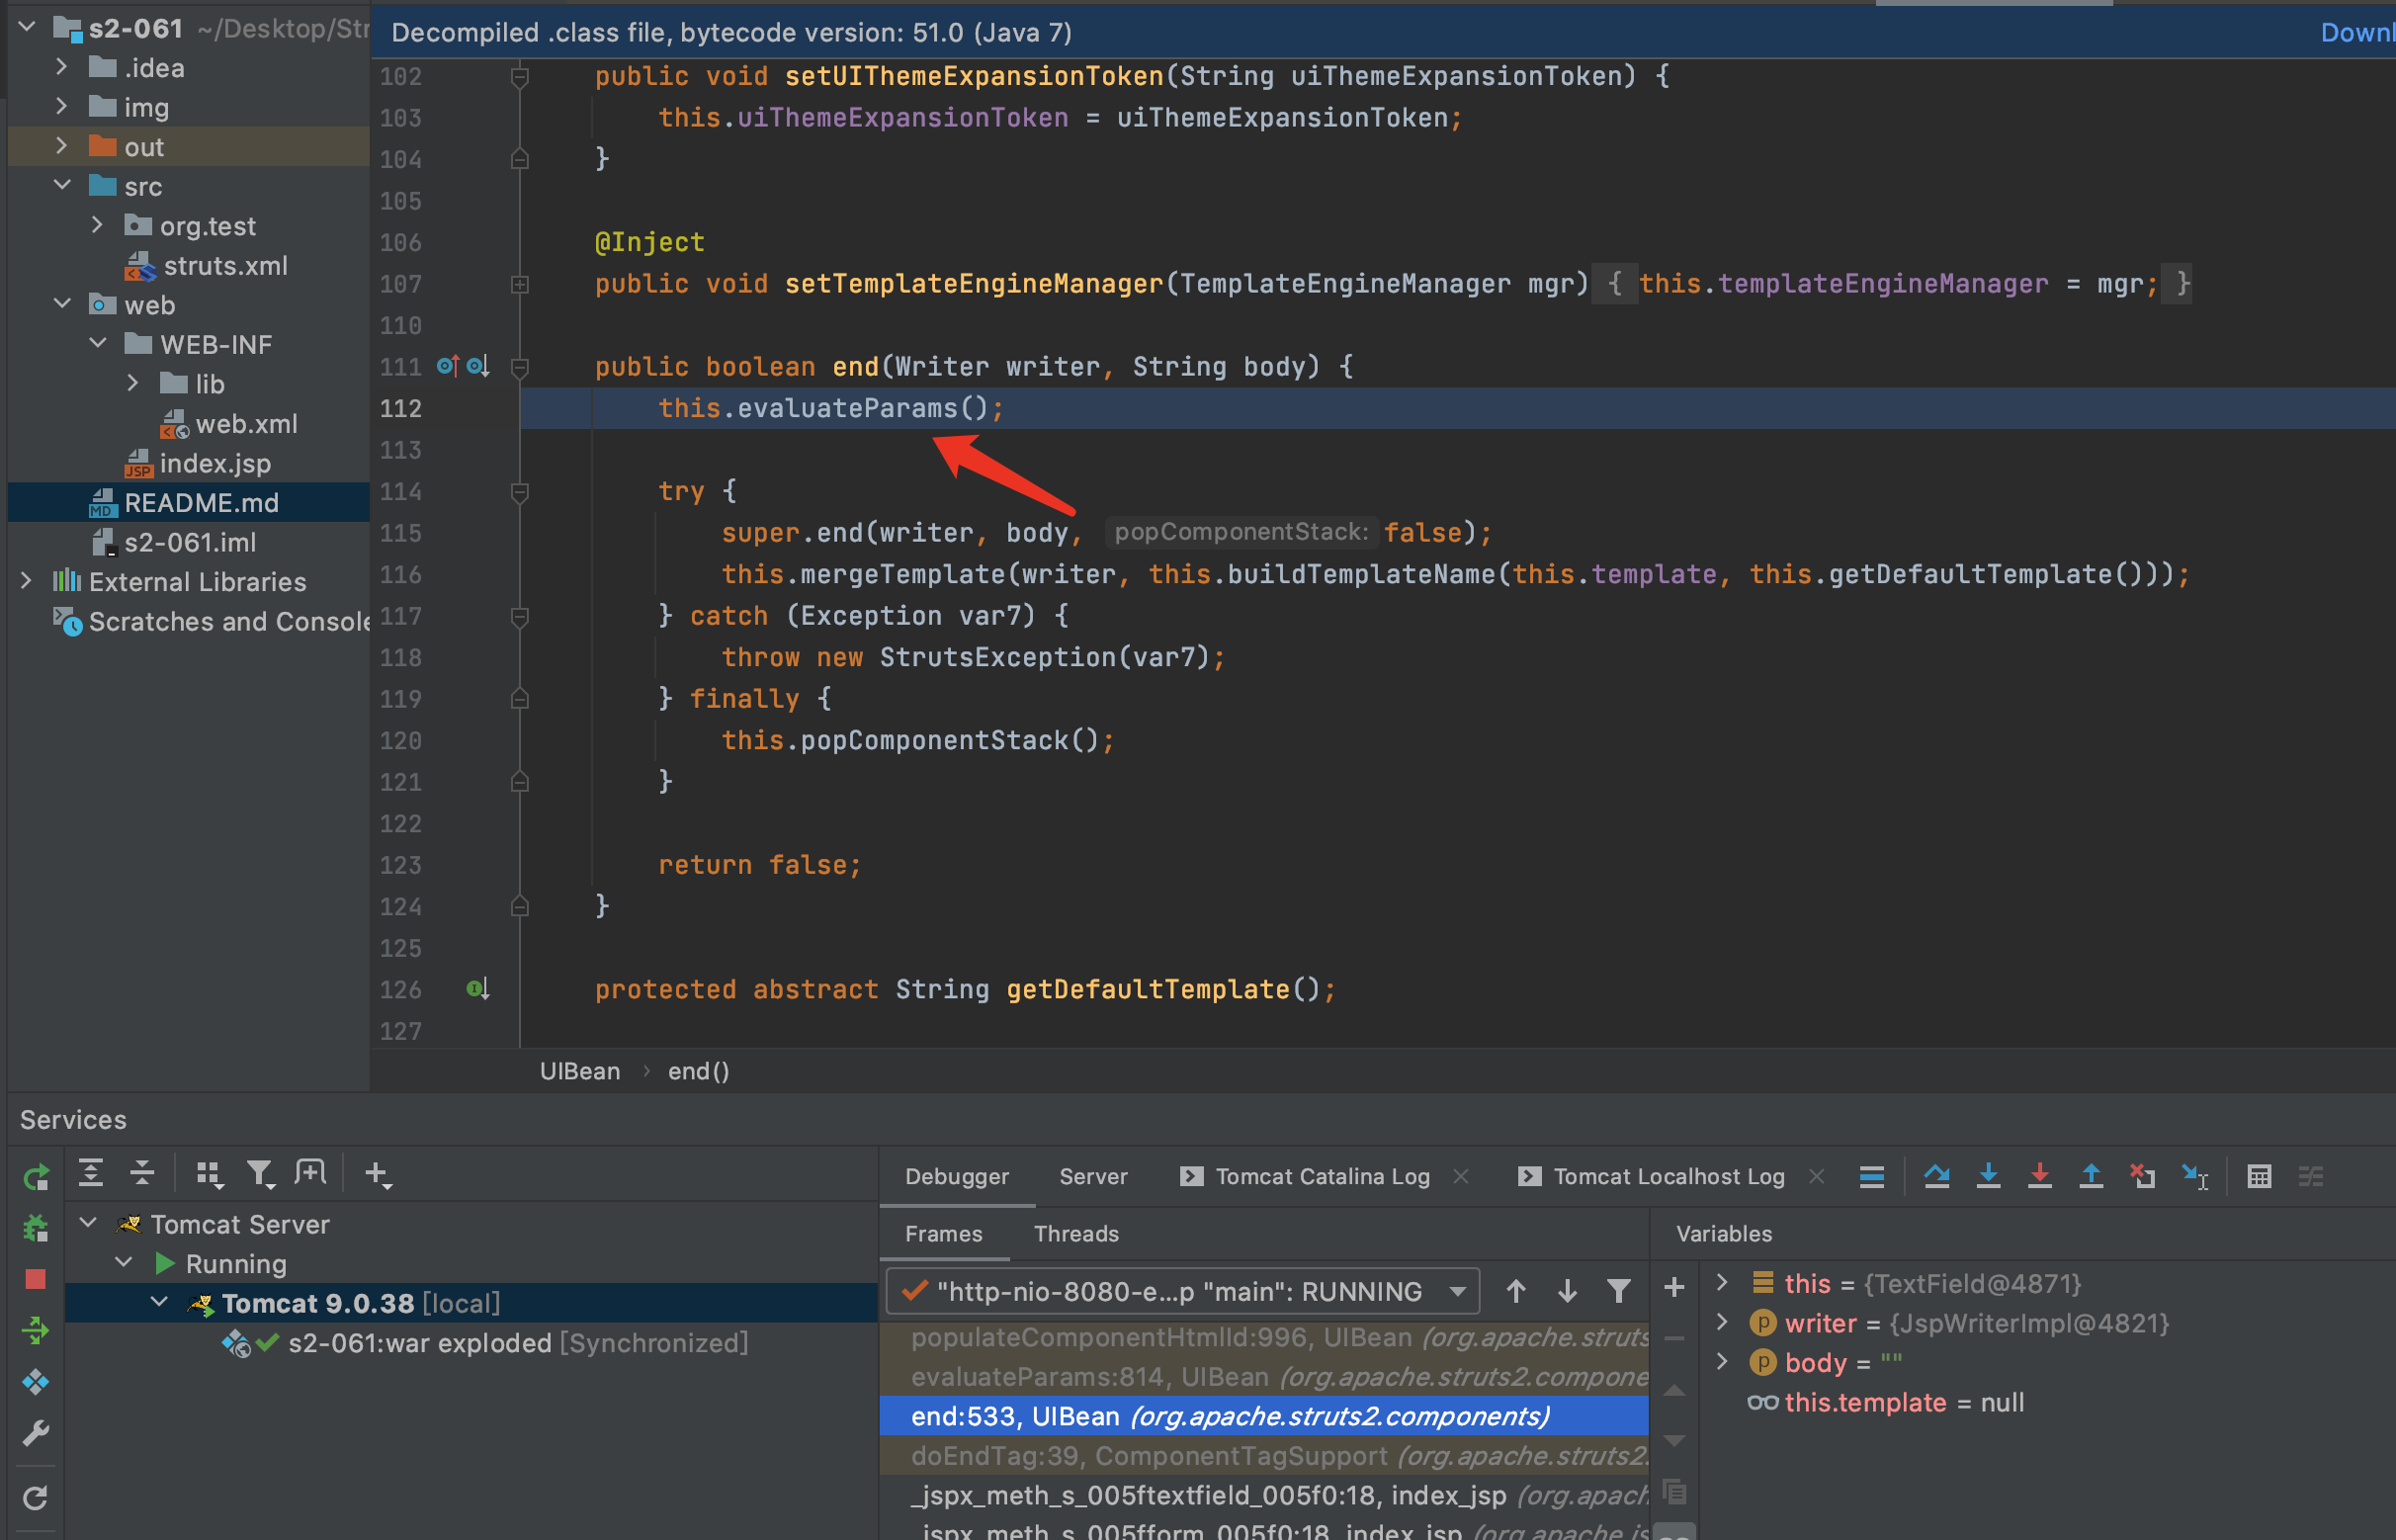Click the Update application icon with green arrows
This screenshot has width=2396, height=1540.
pos(36,1330)
